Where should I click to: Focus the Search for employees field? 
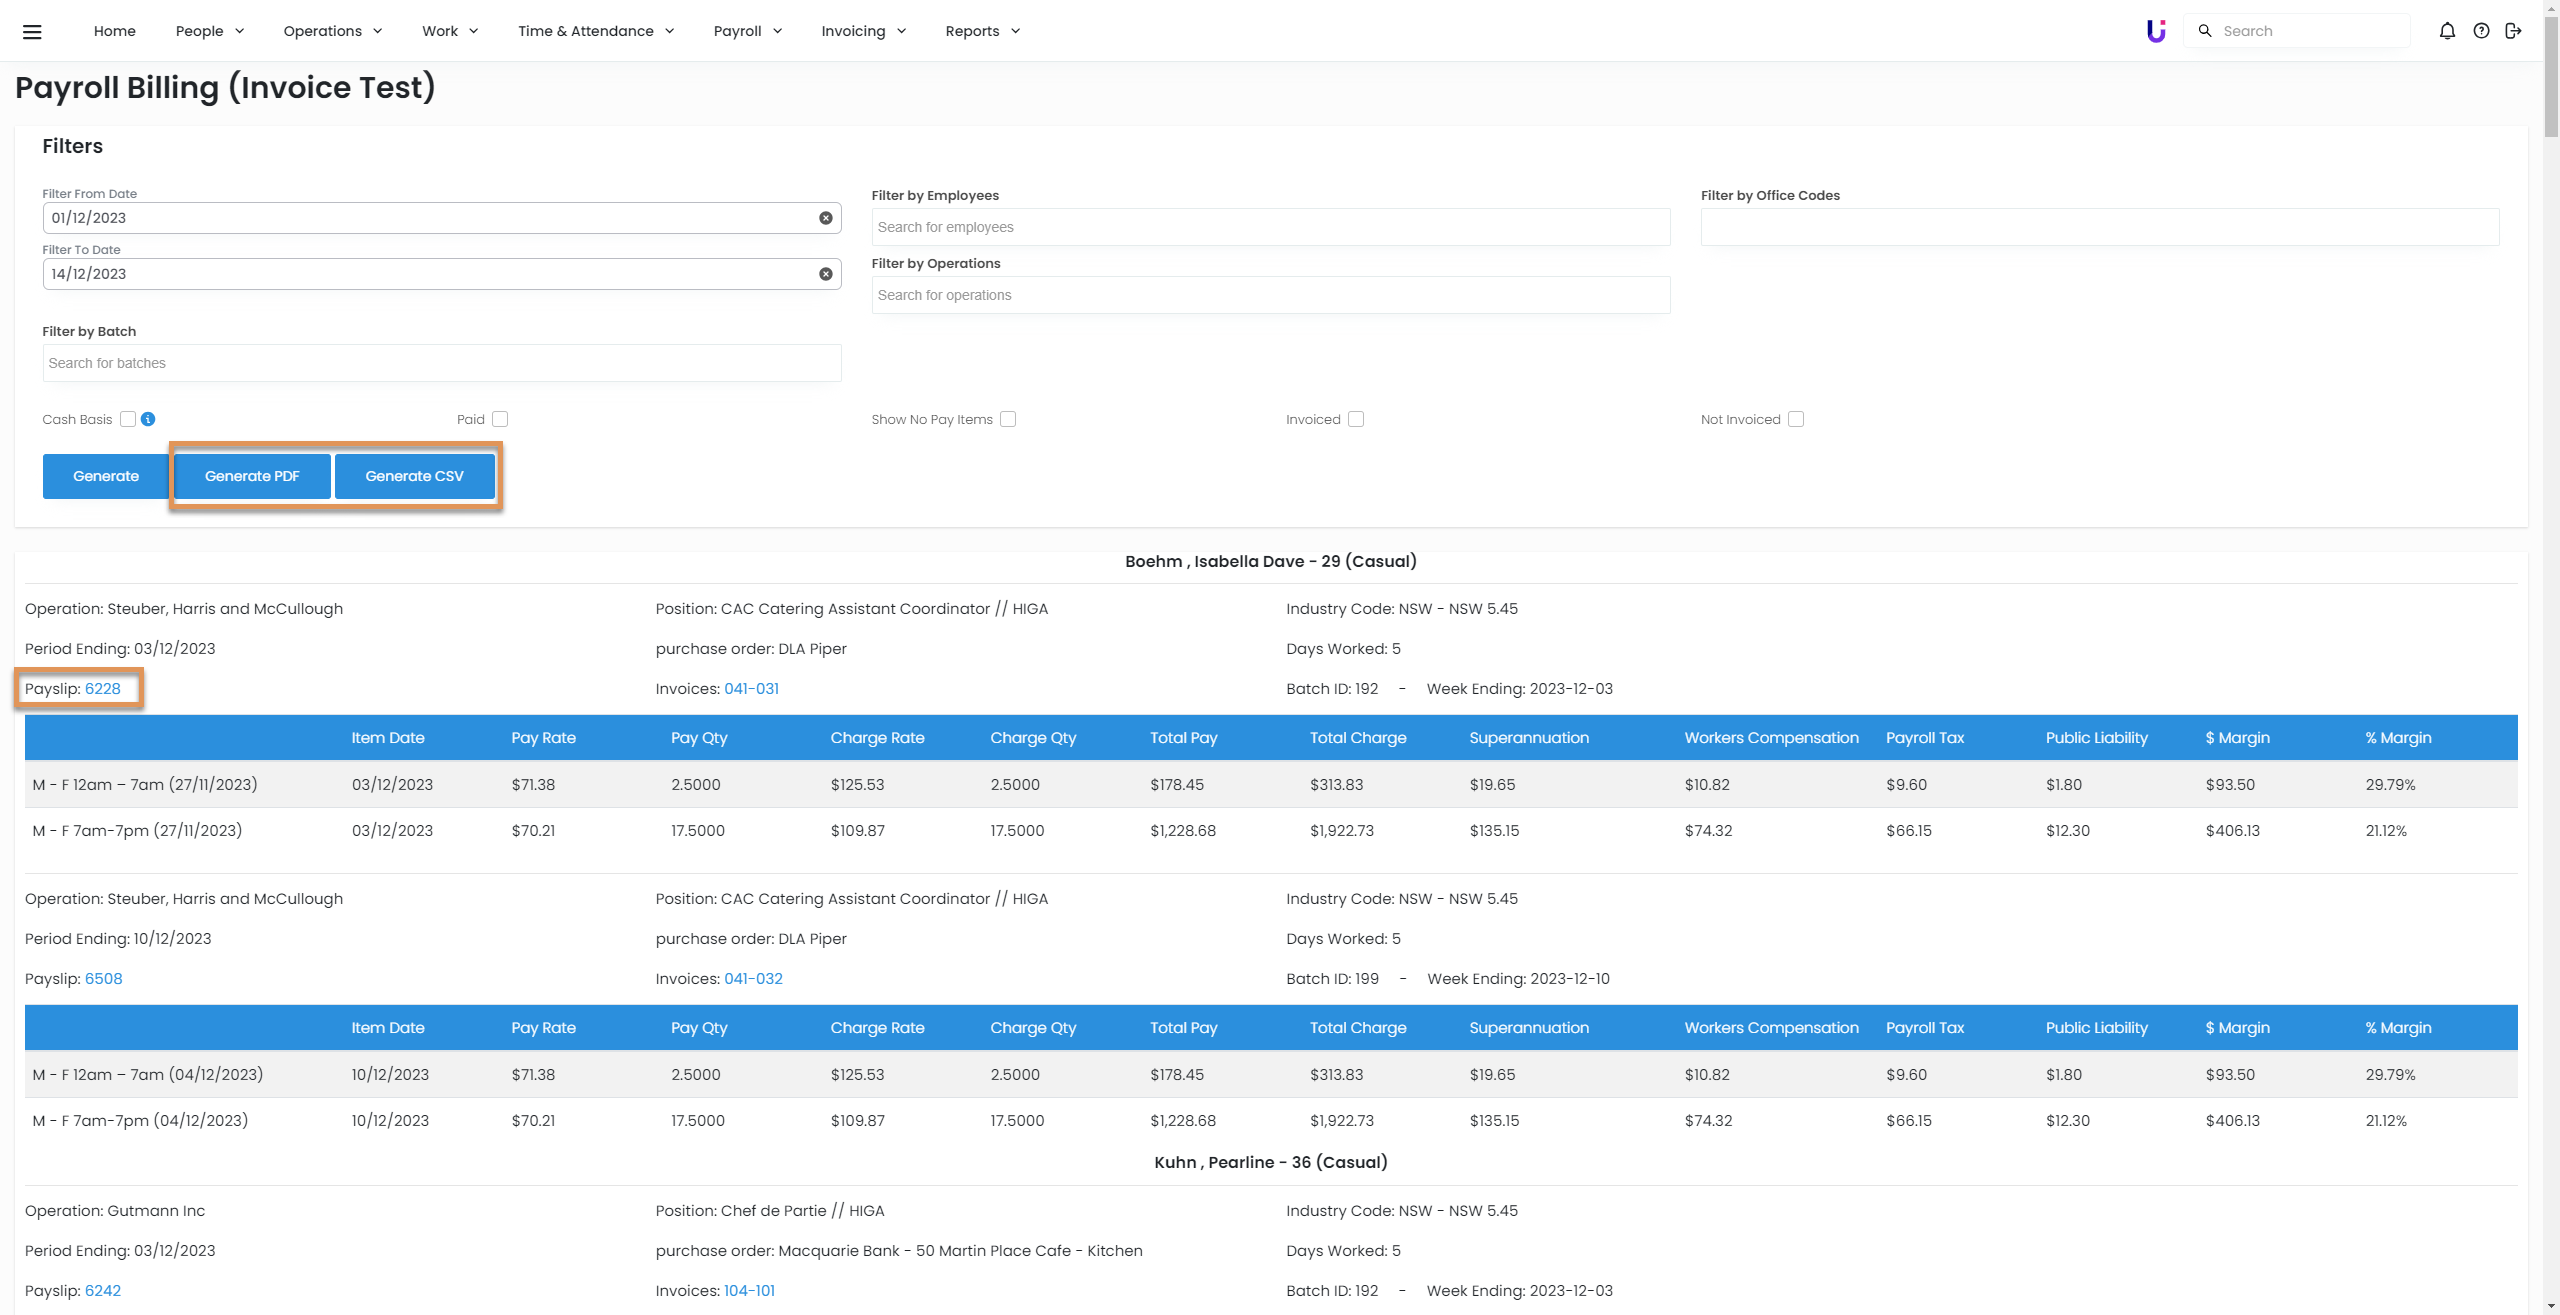click(1270, 227)
